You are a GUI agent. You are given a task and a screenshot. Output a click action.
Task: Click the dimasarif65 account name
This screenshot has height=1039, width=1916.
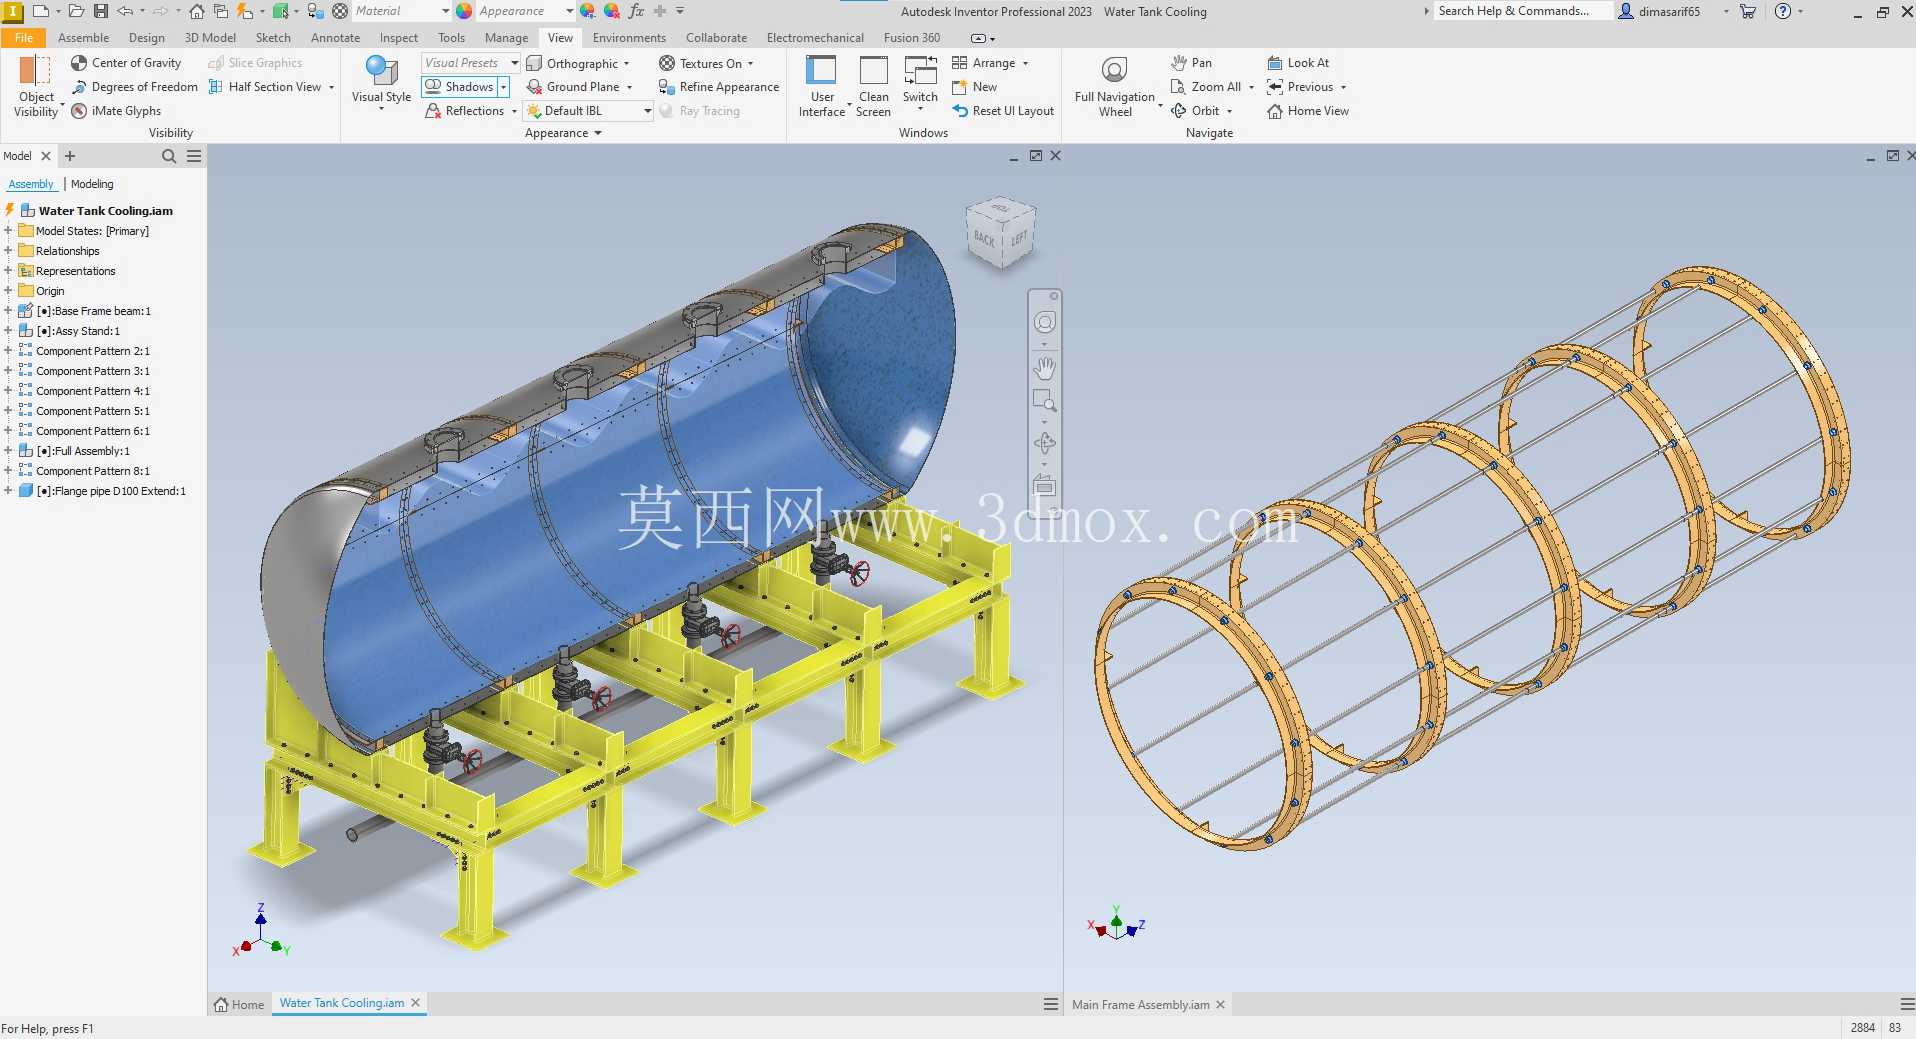(1669, 11)
